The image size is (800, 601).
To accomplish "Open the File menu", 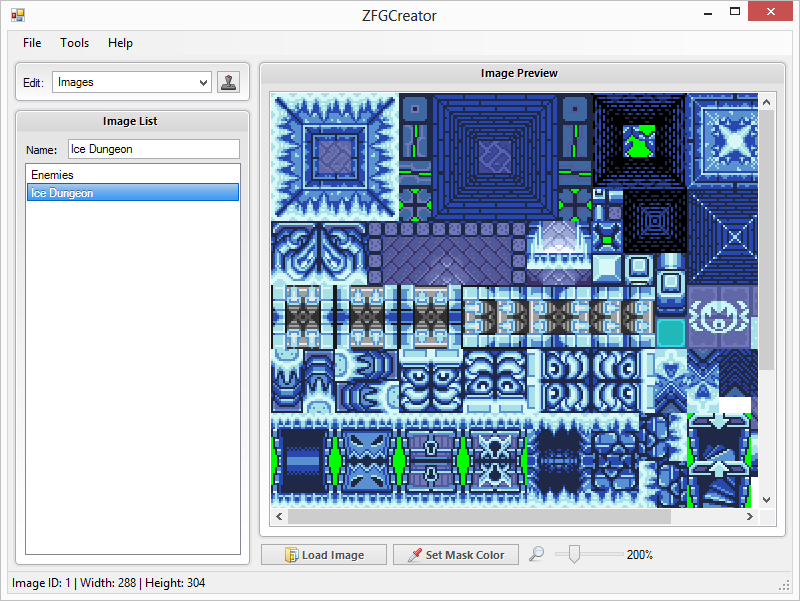I will tap(32, 43).
